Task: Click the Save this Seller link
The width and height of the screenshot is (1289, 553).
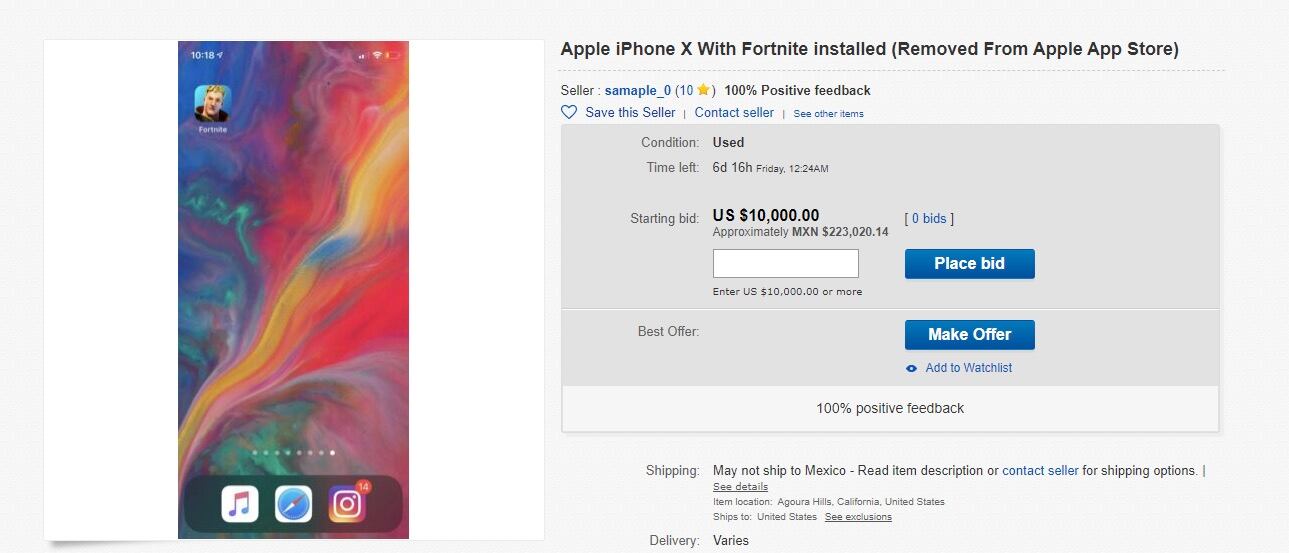Action: (x=630, y=113)
